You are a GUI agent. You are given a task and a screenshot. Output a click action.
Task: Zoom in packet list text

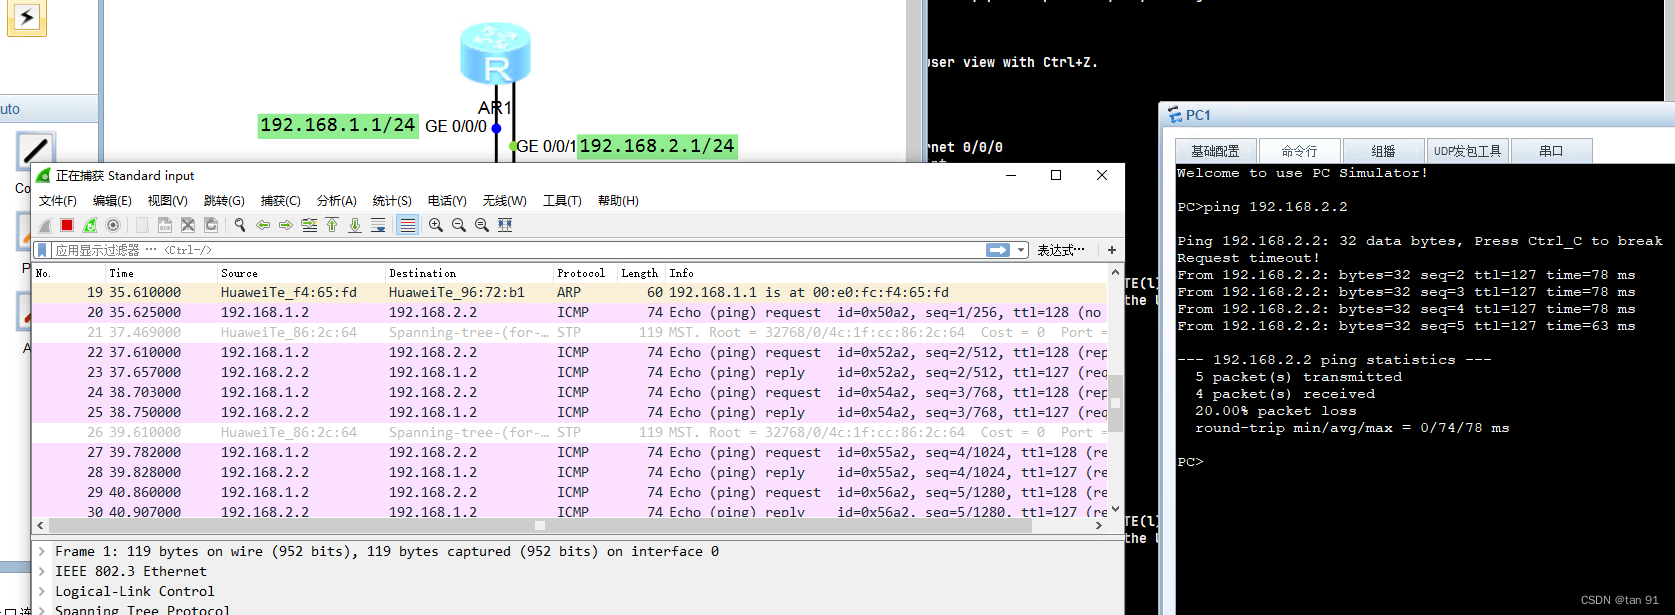(436, 225)
